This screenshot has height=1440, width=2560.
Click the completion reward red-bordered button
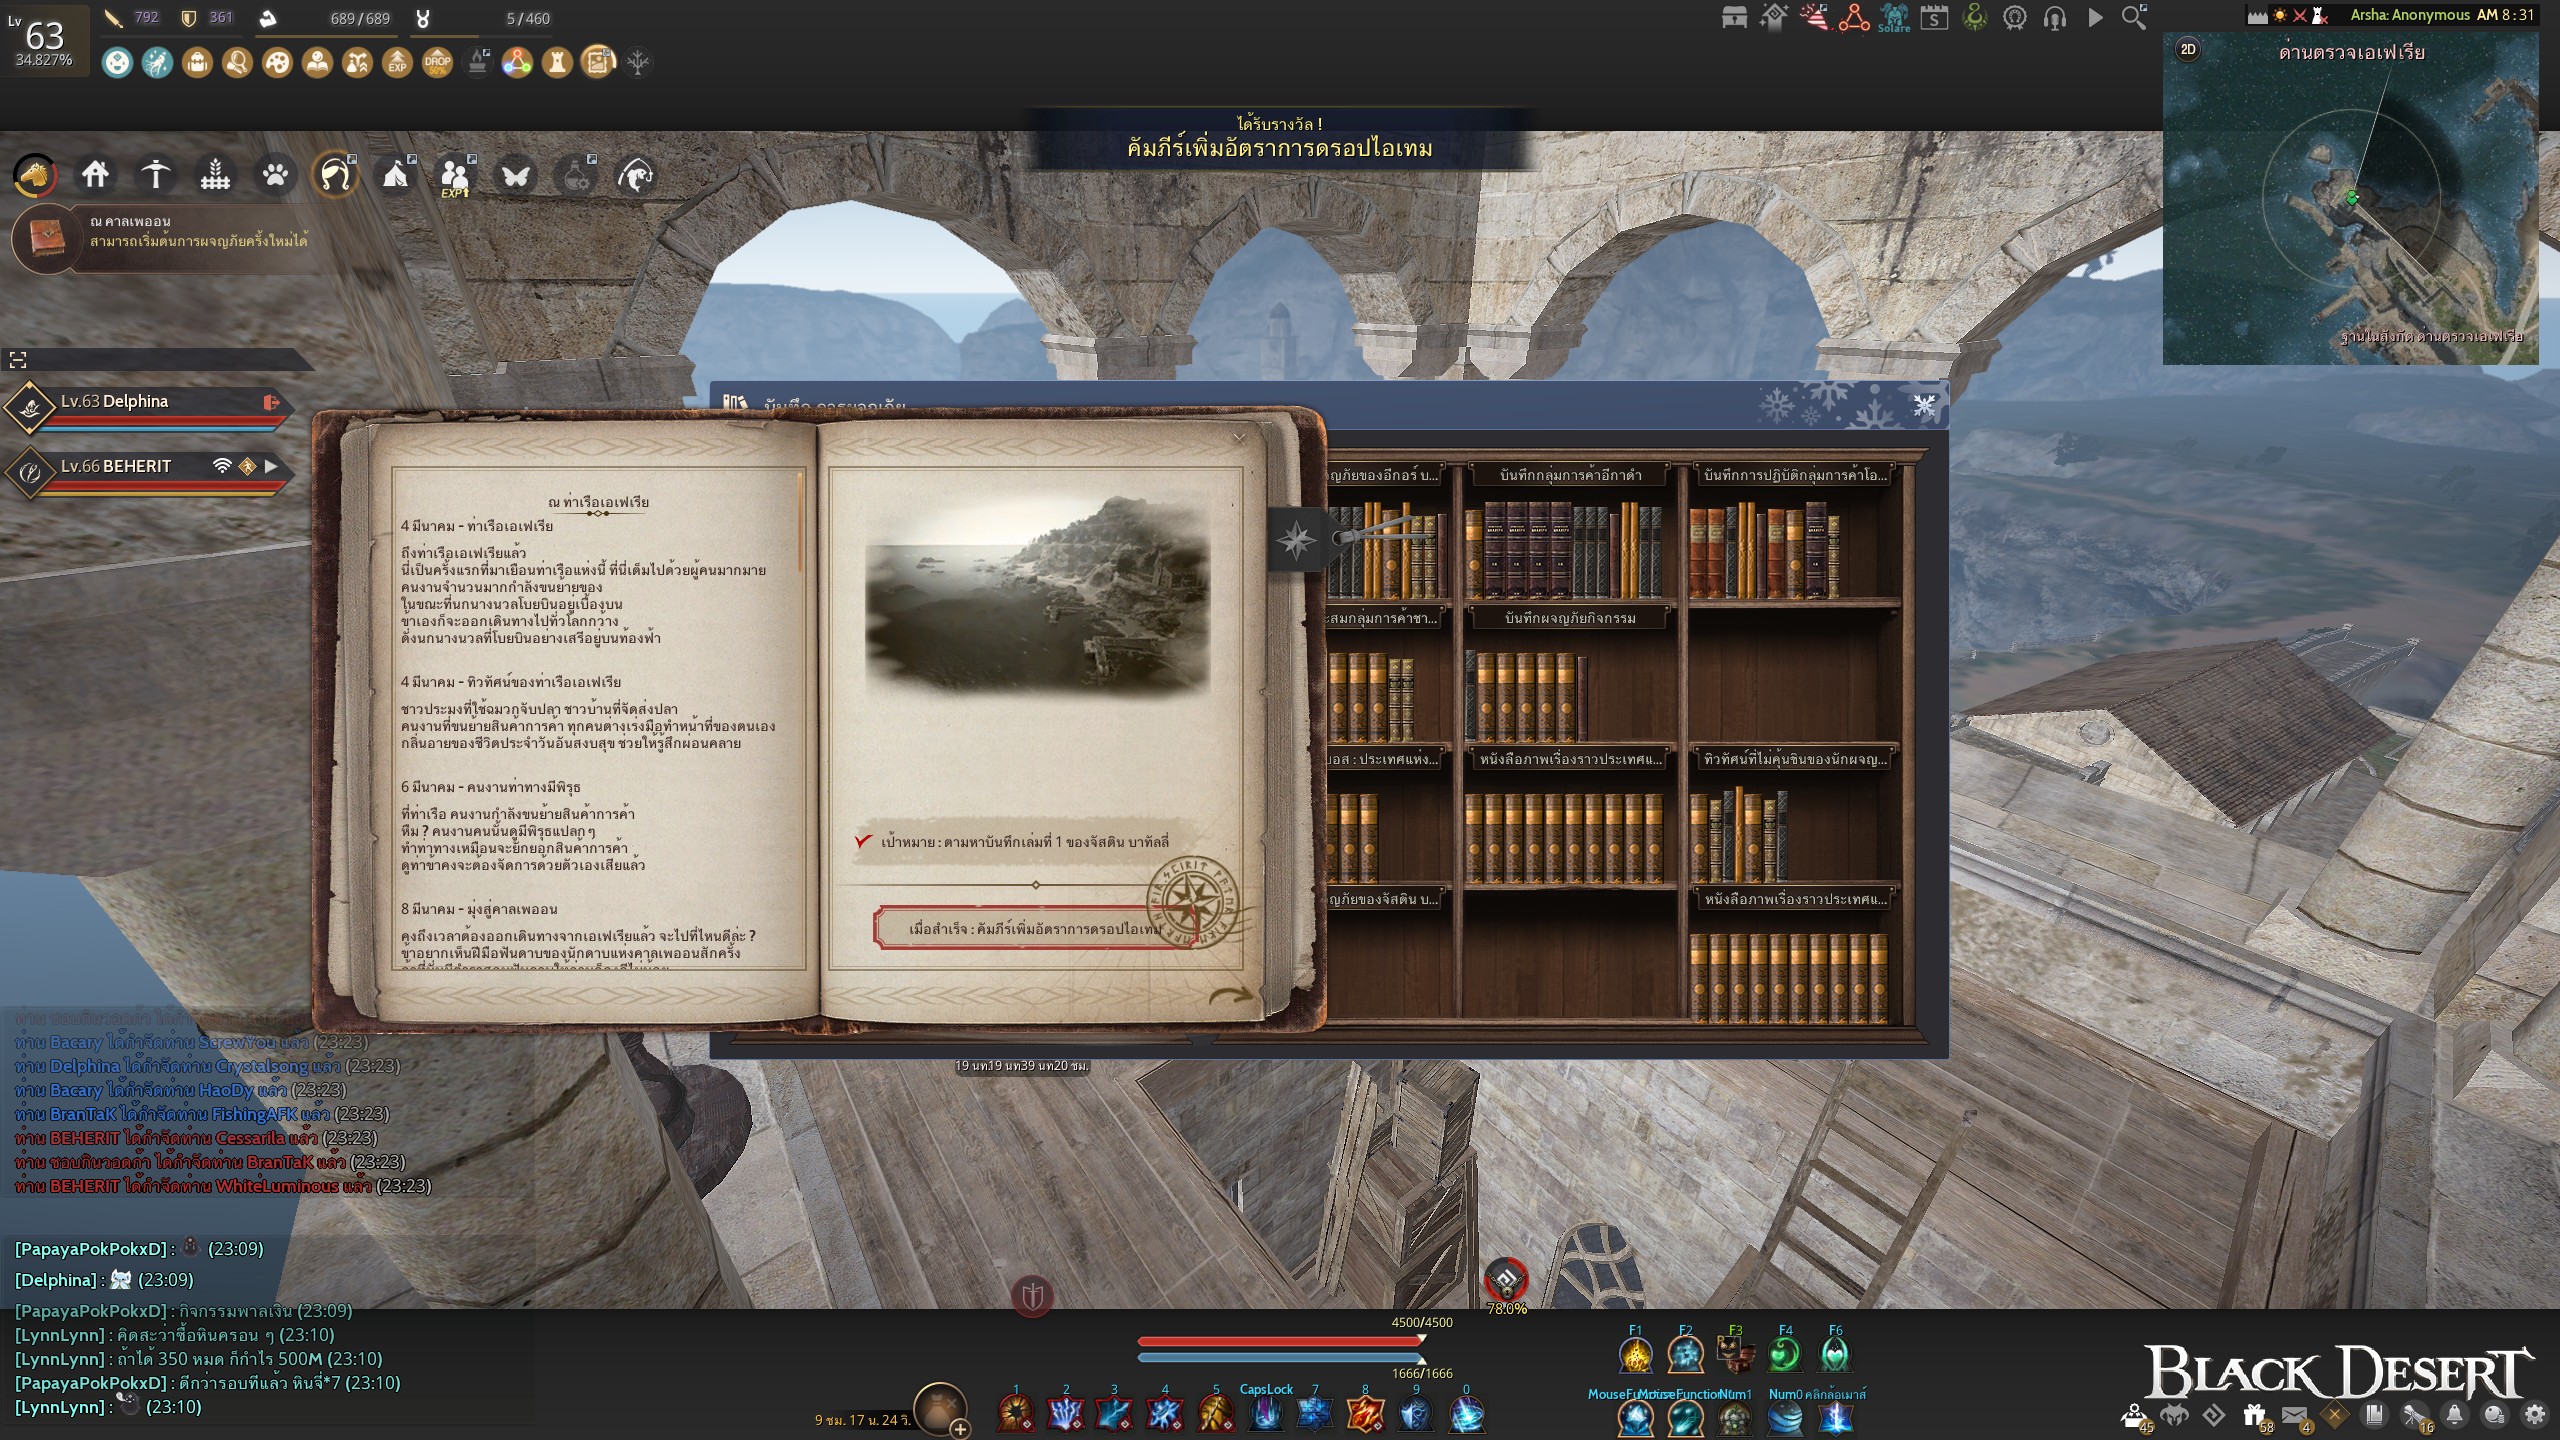(x=1035, y=928)
